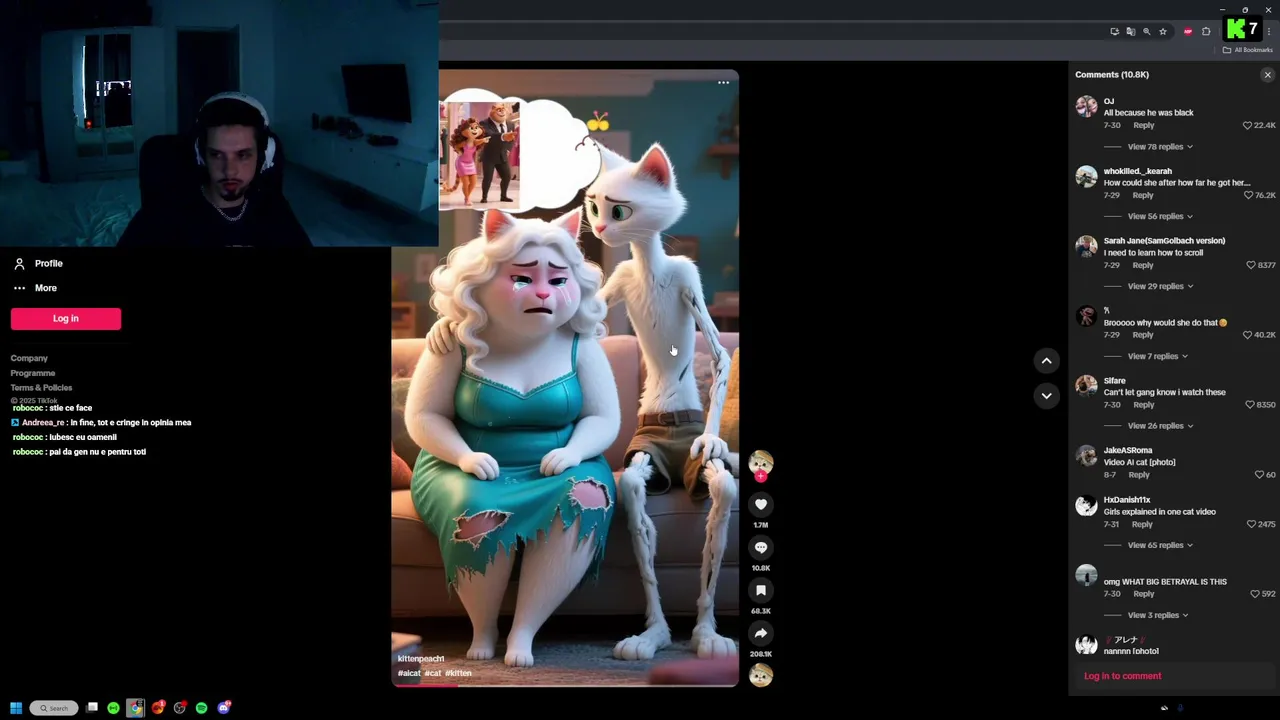This screenshot has height=720, width=1280.
Task: Click Log in to comment
Action: coord(1122,676)
